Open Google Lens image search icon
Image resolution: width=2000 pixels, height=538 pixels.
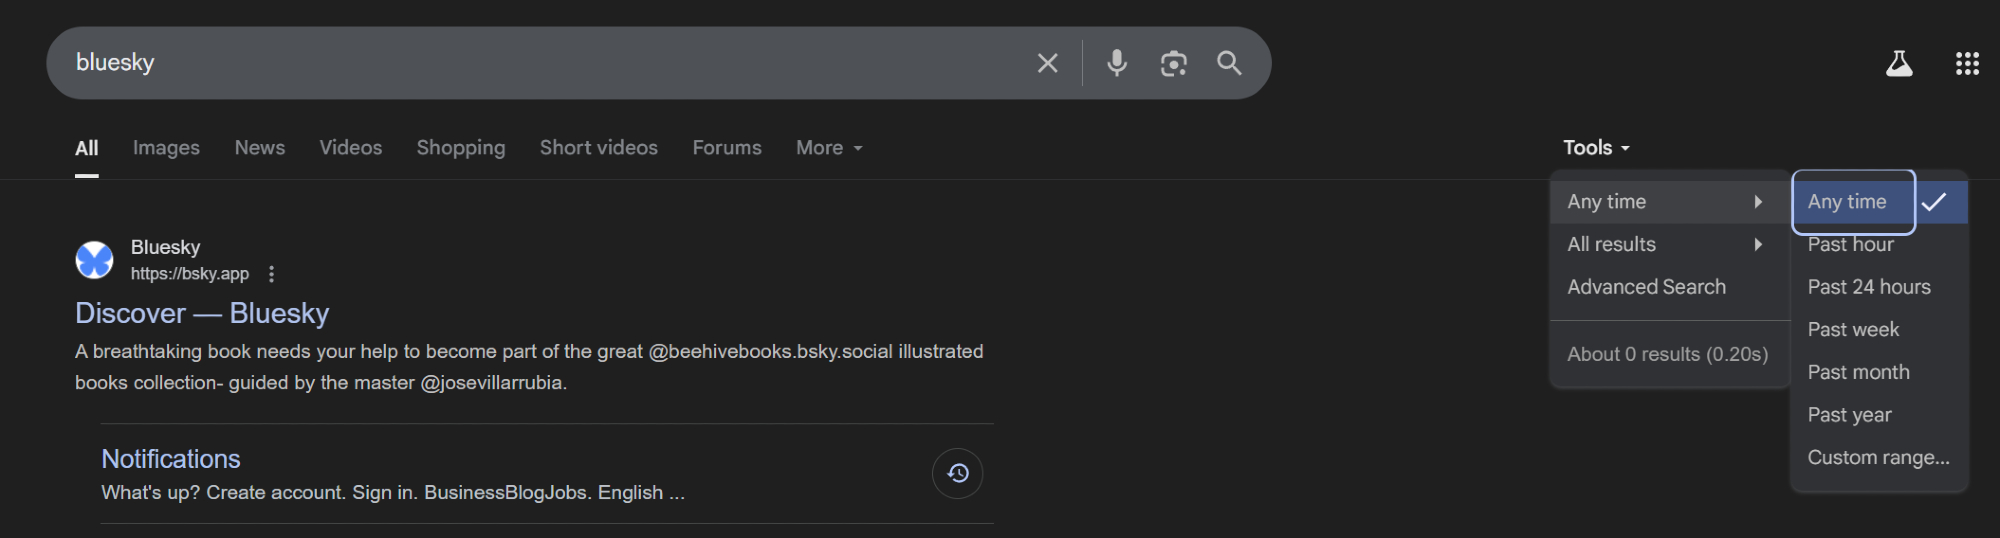pyautogui.click(x=1173, y=63)
